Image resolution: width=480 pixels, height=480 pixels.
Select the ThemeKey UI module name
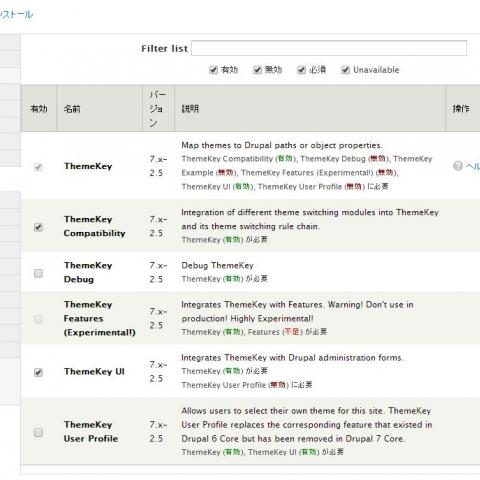point(94,371)
